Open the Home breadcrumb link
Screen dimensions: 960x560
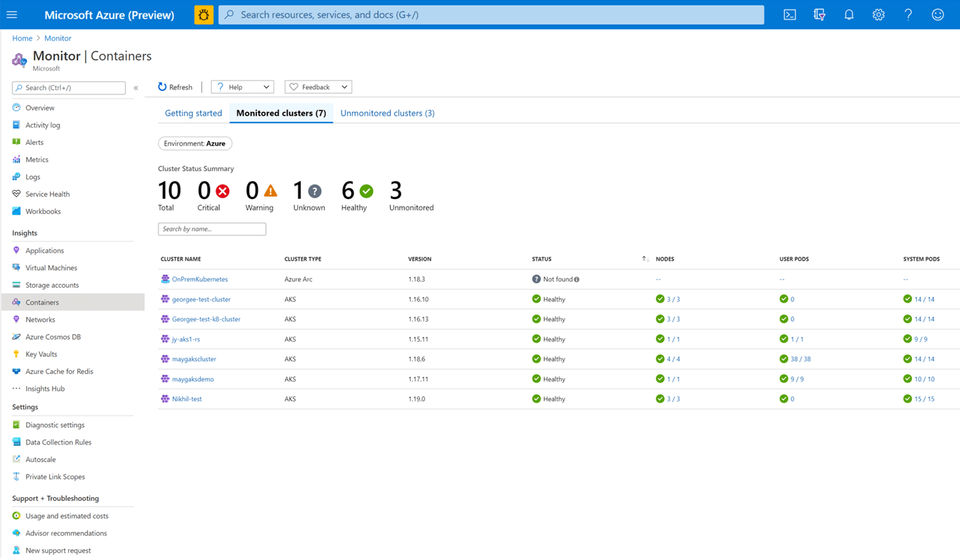tap(22, 38)
